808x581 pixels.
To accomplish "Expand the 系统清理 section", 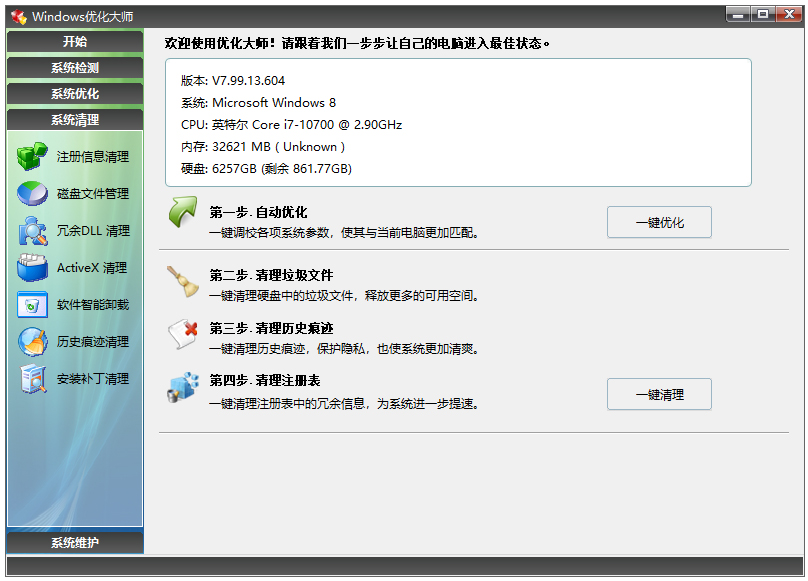I will pos(75,120).
